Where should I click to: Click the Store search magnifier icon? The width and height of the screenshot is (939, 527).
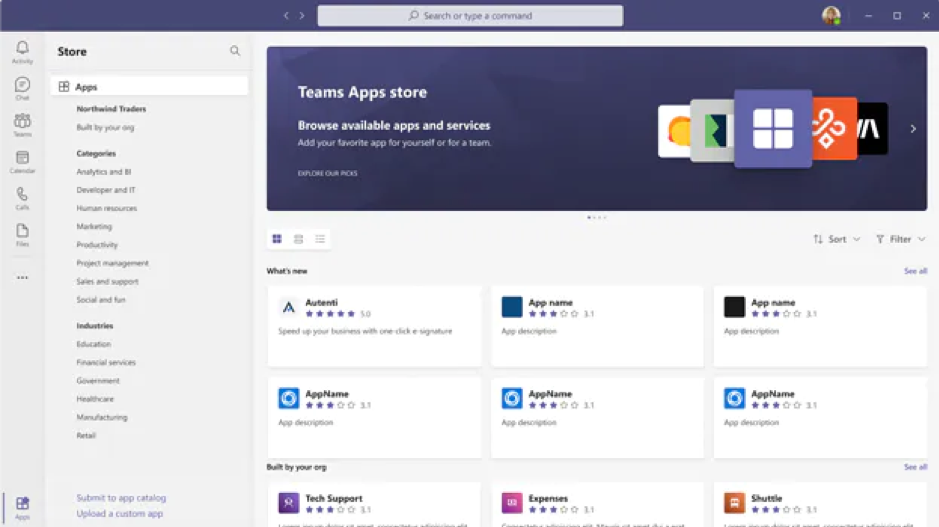[235, 51]
